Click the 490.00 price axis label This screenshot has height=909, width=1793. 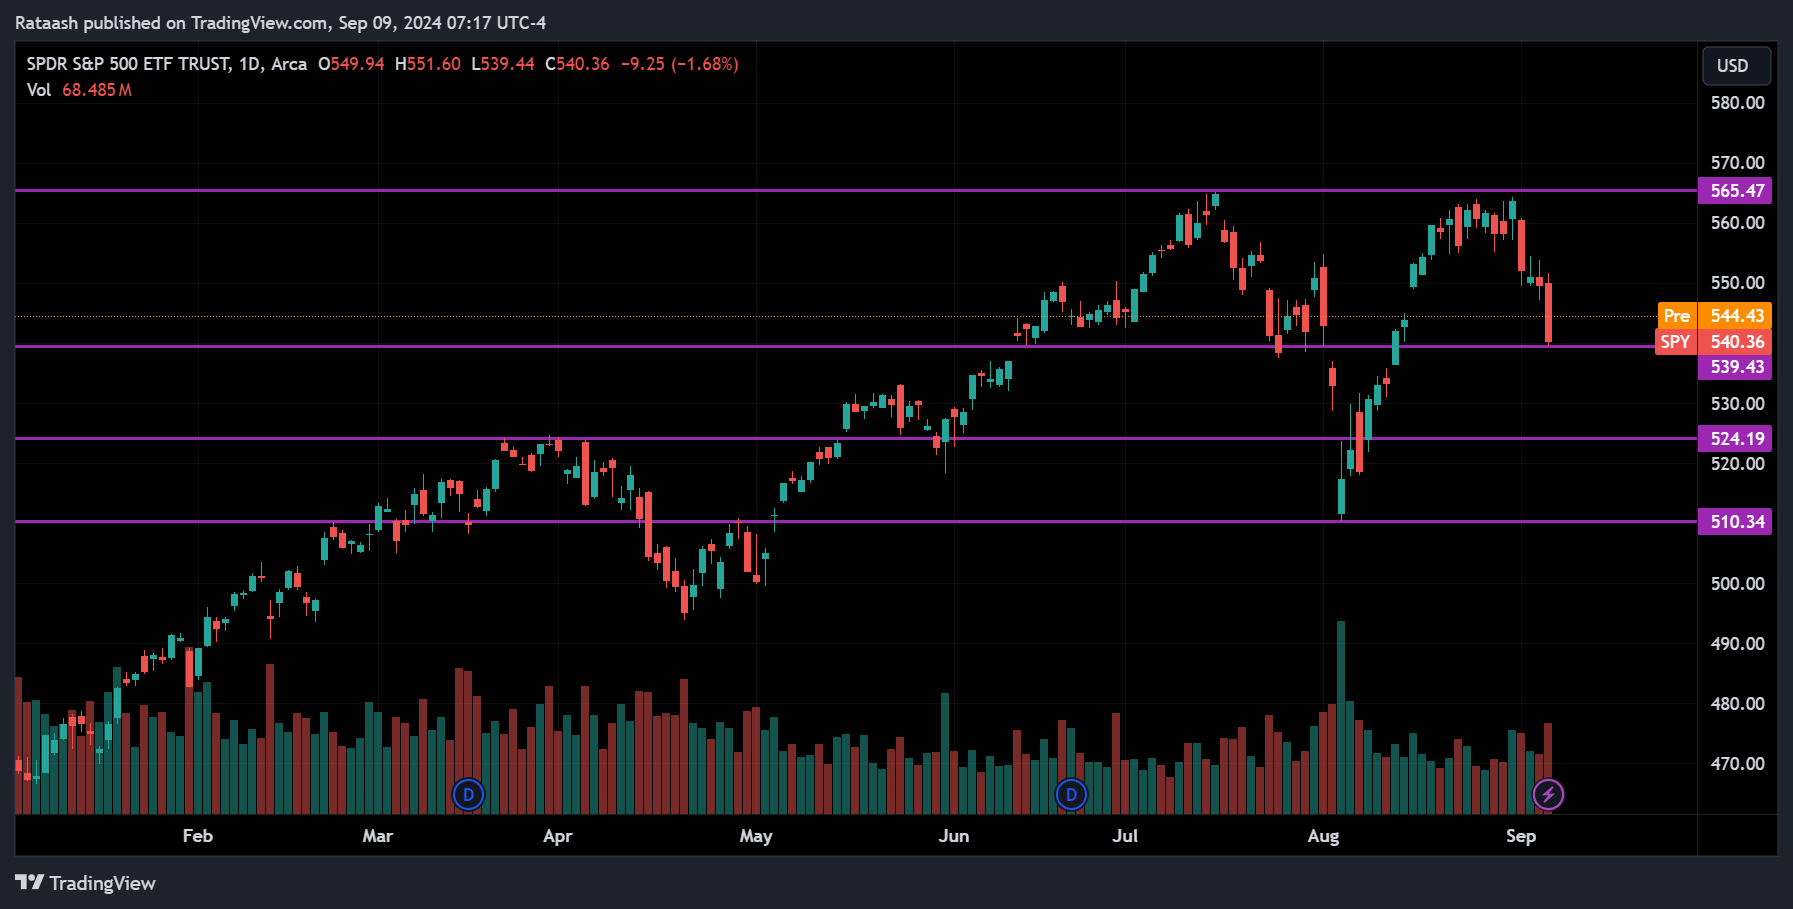point(1737,644)
